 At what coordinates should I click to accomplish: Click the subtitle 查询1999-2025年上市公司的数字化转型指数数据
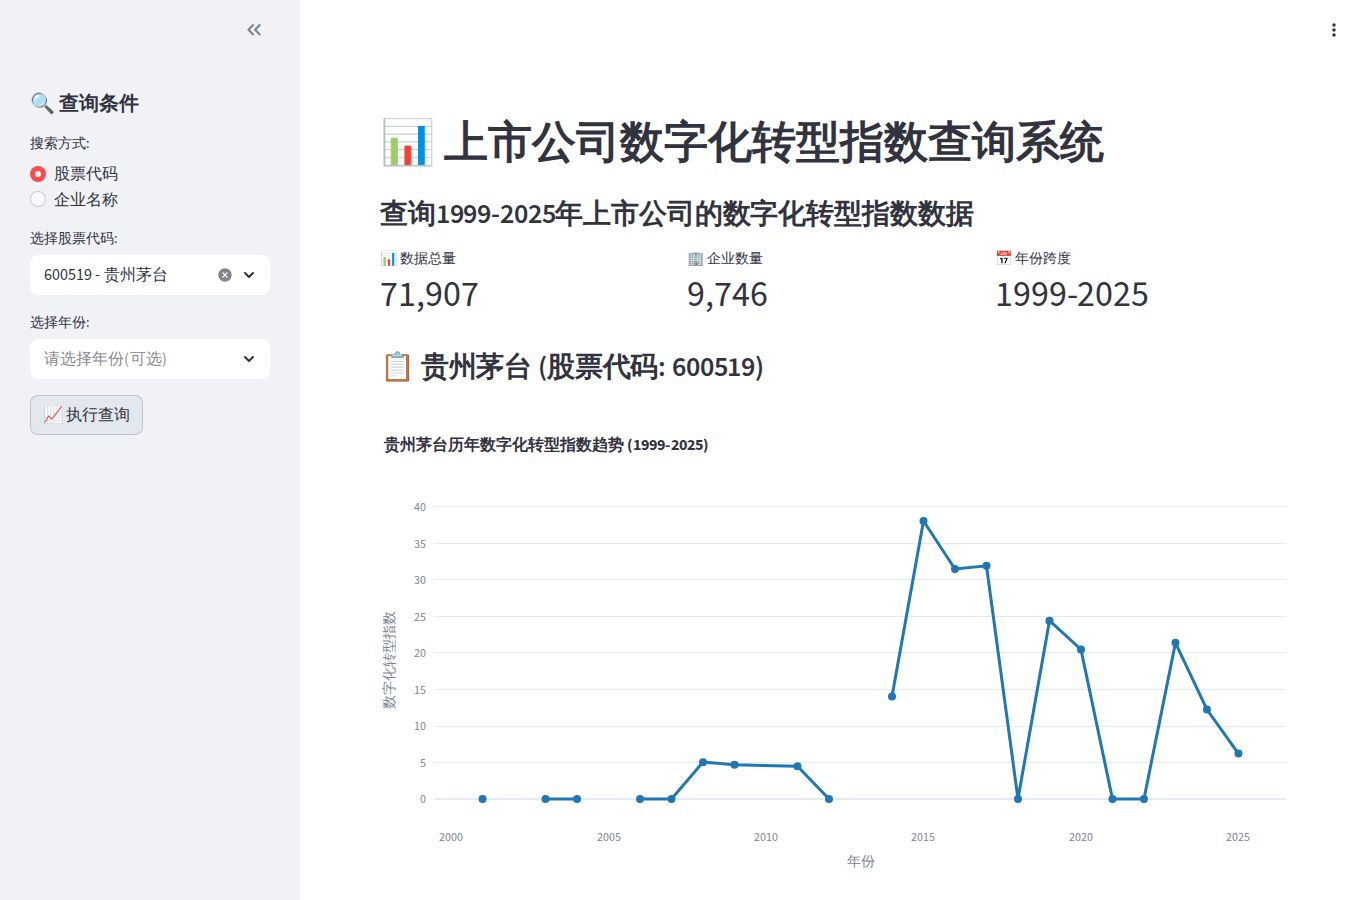click(x=677, y=214)
